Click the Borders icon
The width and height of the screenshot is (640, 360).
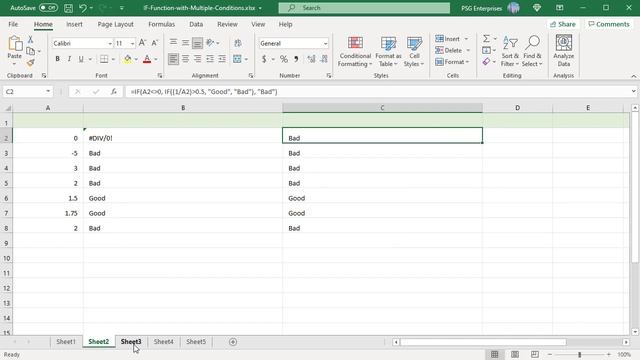tap(104, 59)
